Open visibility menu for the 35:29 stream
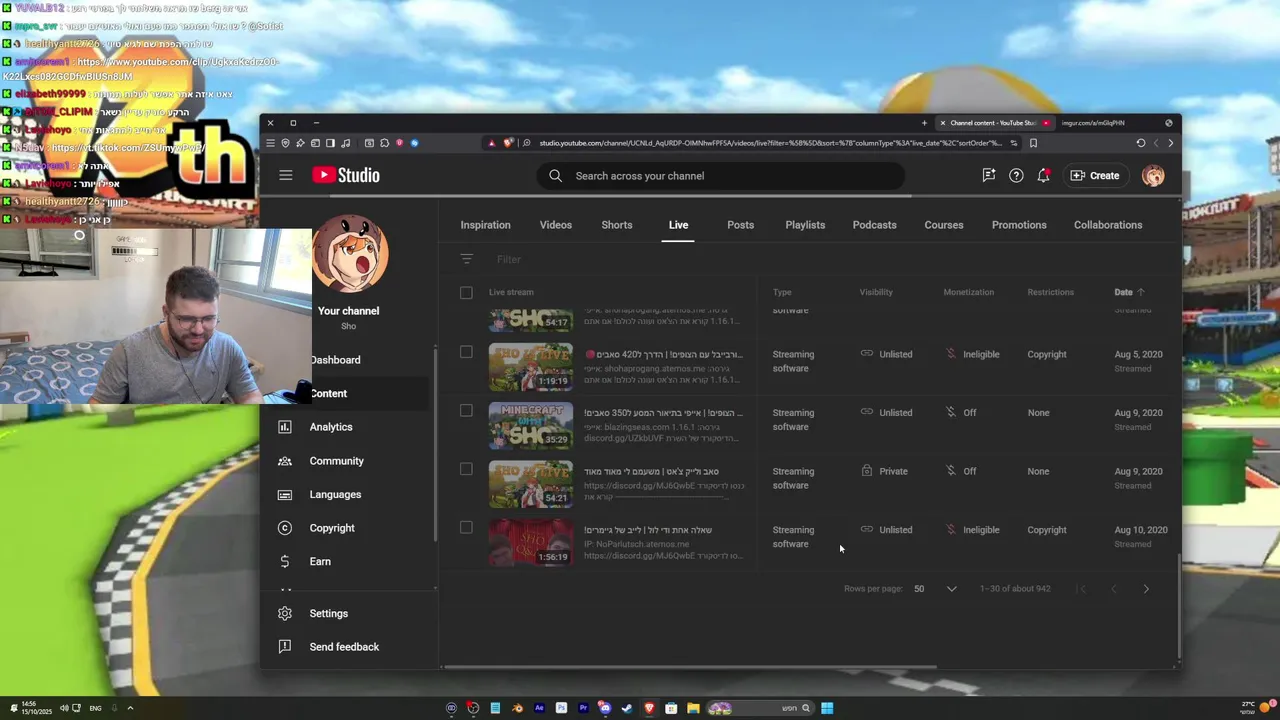The width and height of the screenshot is (1280, 720). (887, 413)
